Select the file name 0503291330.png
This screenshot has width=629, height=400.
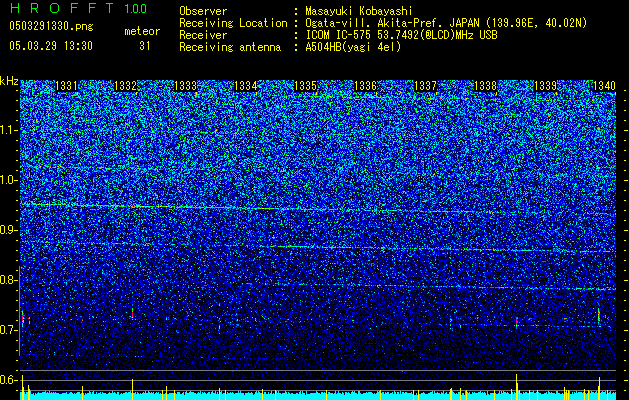(51, 27)
